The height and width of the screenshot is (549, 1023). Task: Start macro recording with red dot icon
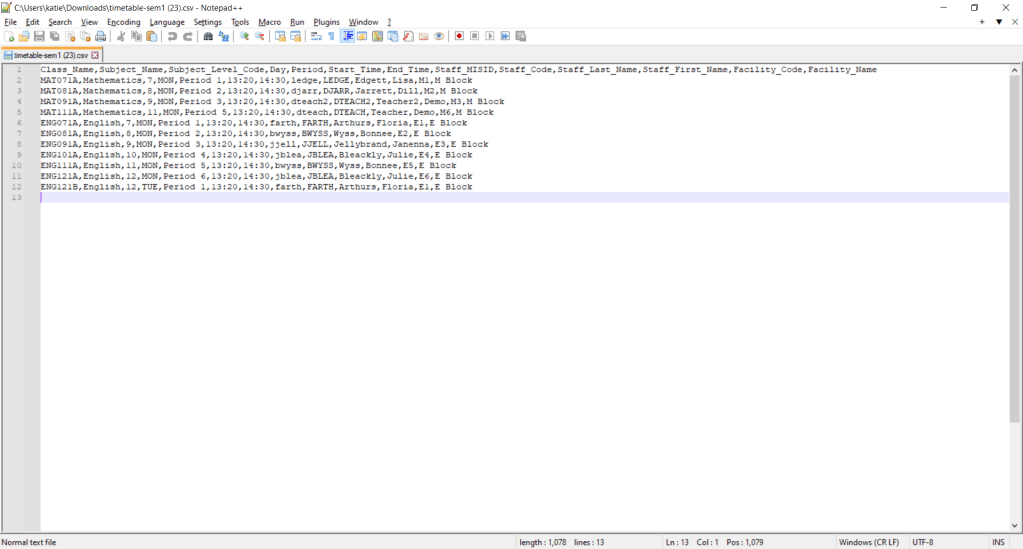[x=459, y=37]
